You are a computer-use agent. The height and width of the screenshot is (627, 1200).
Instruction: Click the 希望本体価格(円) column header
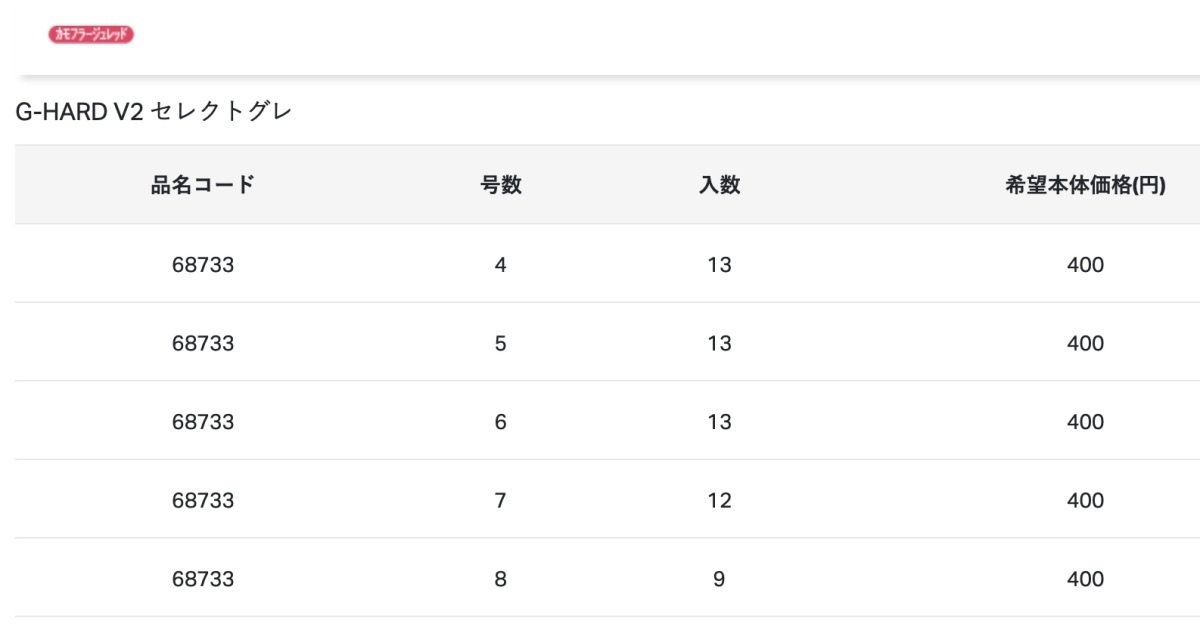tap(1085, 185)
